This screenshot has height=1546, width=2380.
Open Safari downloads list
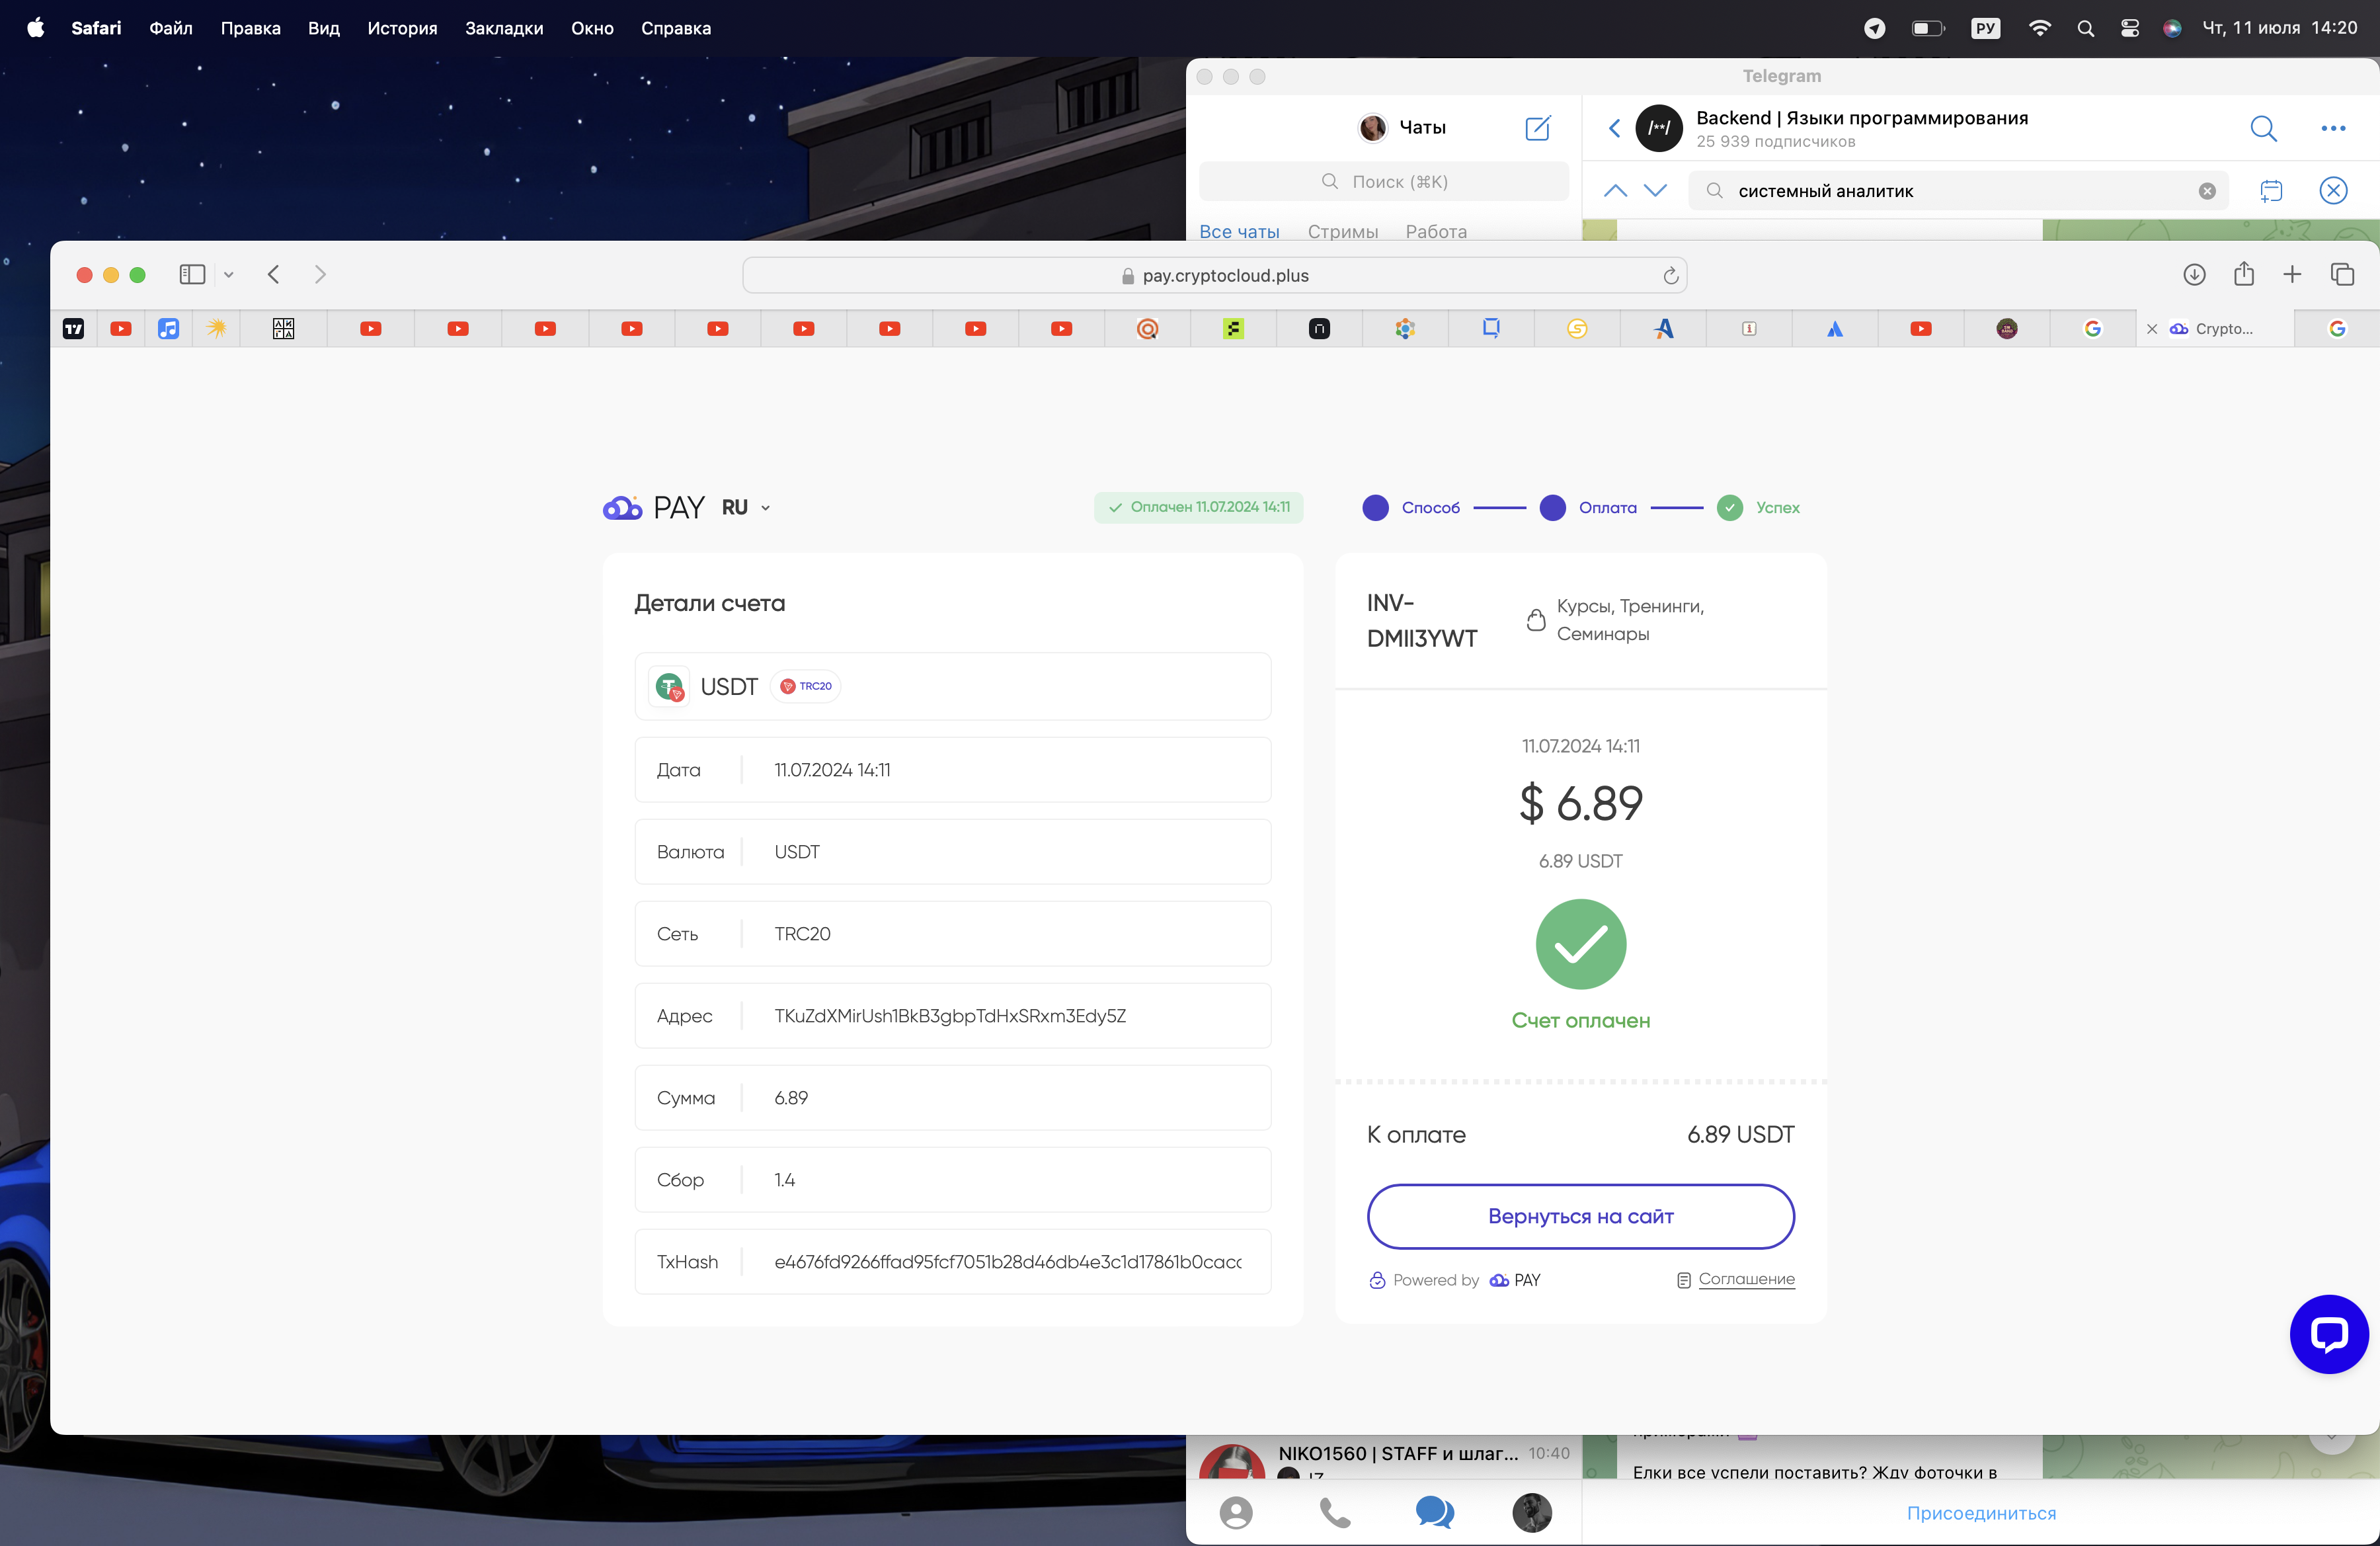[2194, 274]
